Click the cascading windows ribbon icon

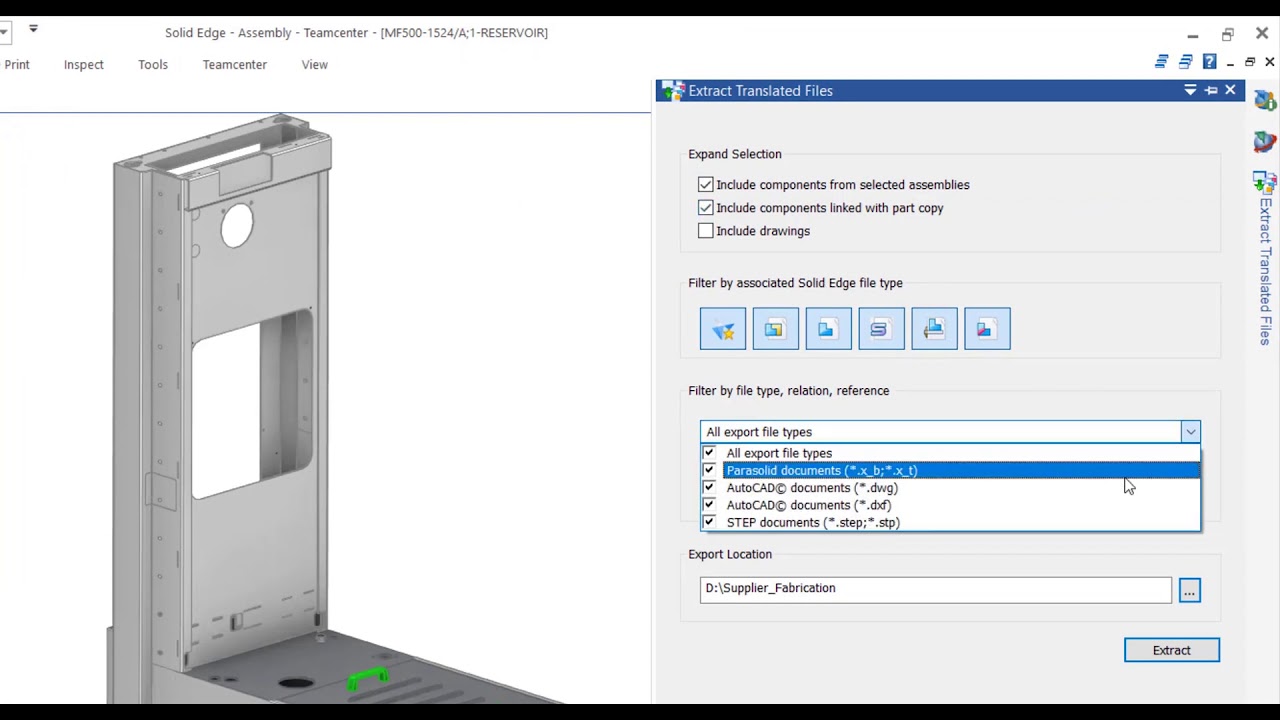pos(1185,62)
